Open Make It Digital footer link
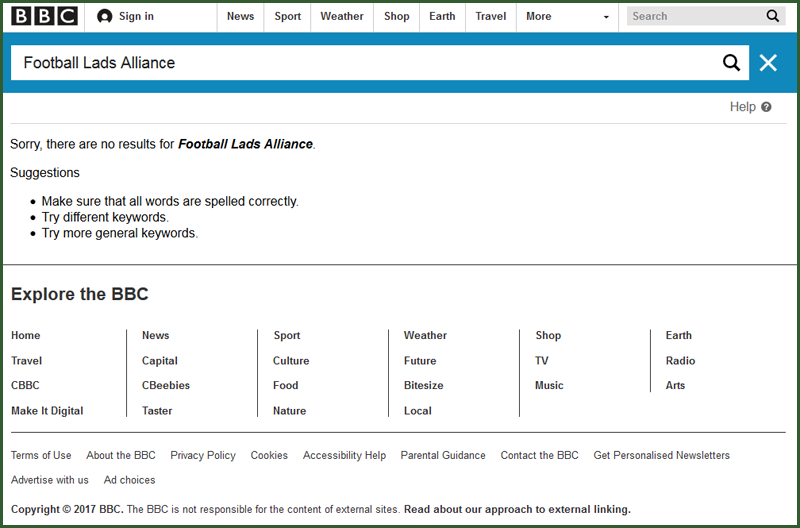Screen dimensions: 800x528 (47, 411)
